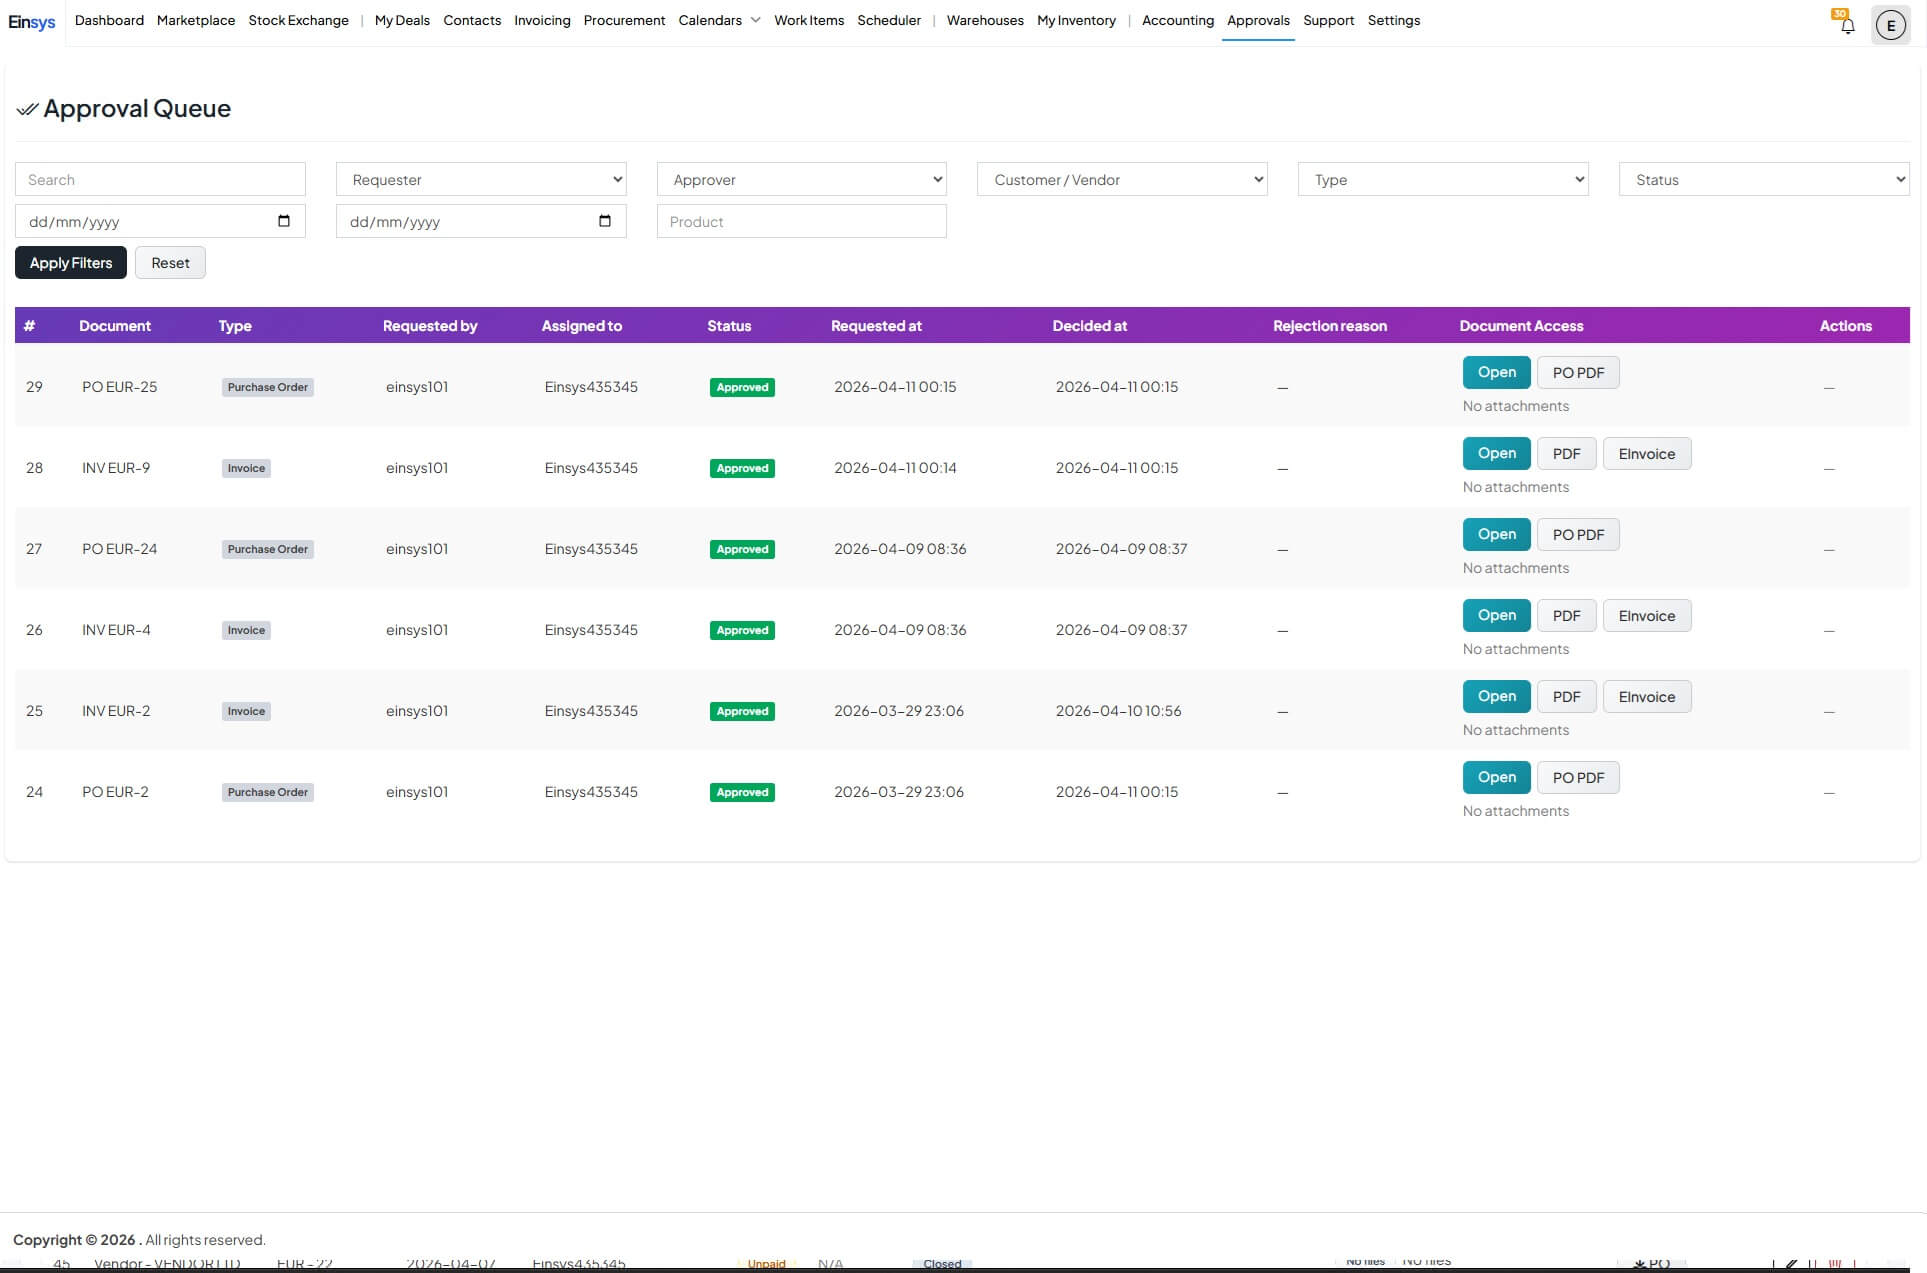This screenshot has height=1273, width=1927.
Task: Download PDF for INV EUR-9
Action: point(1566,454)
